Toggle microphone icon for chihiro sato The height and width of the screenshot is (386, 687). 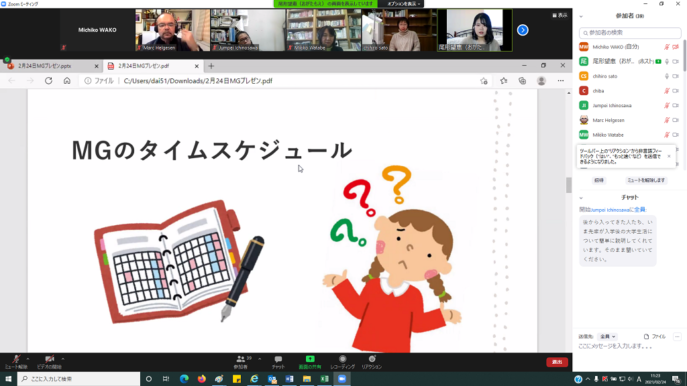click(667, 76)
